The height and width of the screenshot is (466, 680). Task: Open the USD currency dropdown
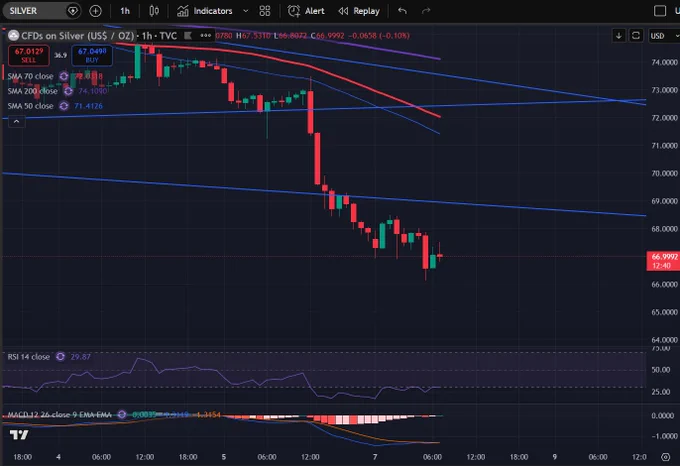663,36
